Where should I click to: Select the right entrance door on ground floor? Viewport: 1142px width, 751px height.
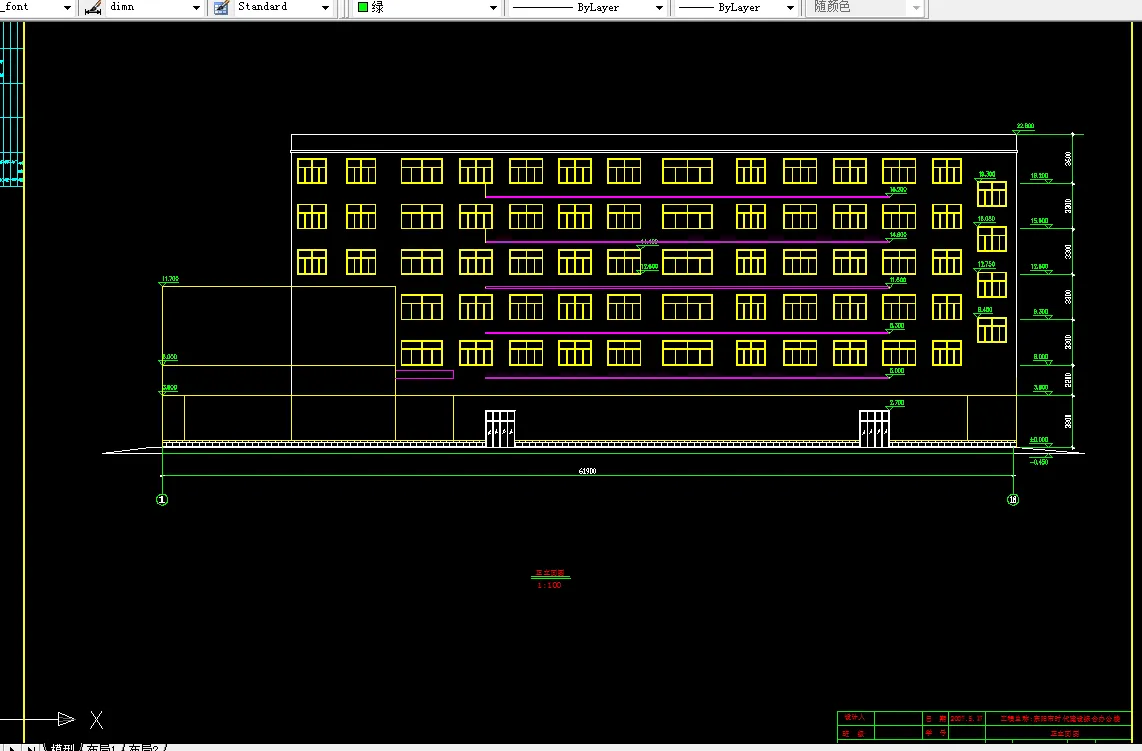point(874,428)
